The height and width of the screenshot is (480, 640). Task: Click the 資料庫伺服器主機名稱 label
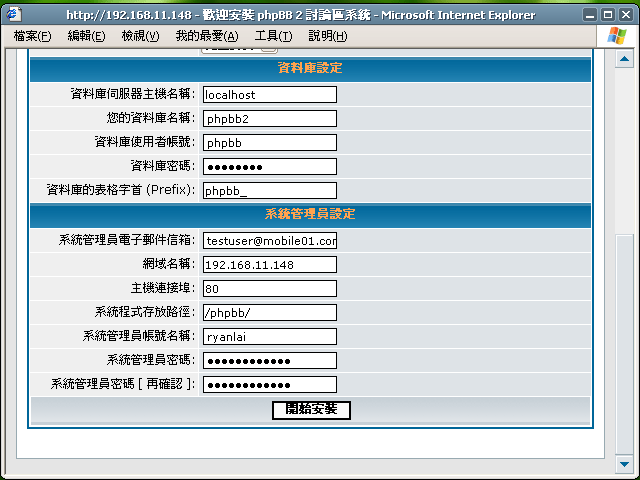coord(132,94)
